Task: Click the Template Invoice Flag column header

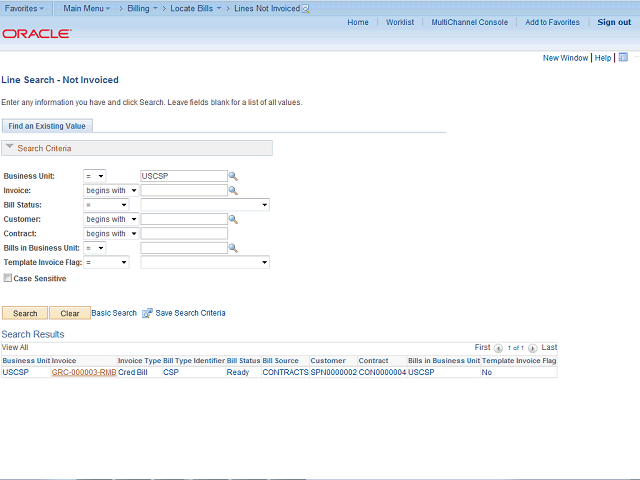Action: [x=519, y=361]
